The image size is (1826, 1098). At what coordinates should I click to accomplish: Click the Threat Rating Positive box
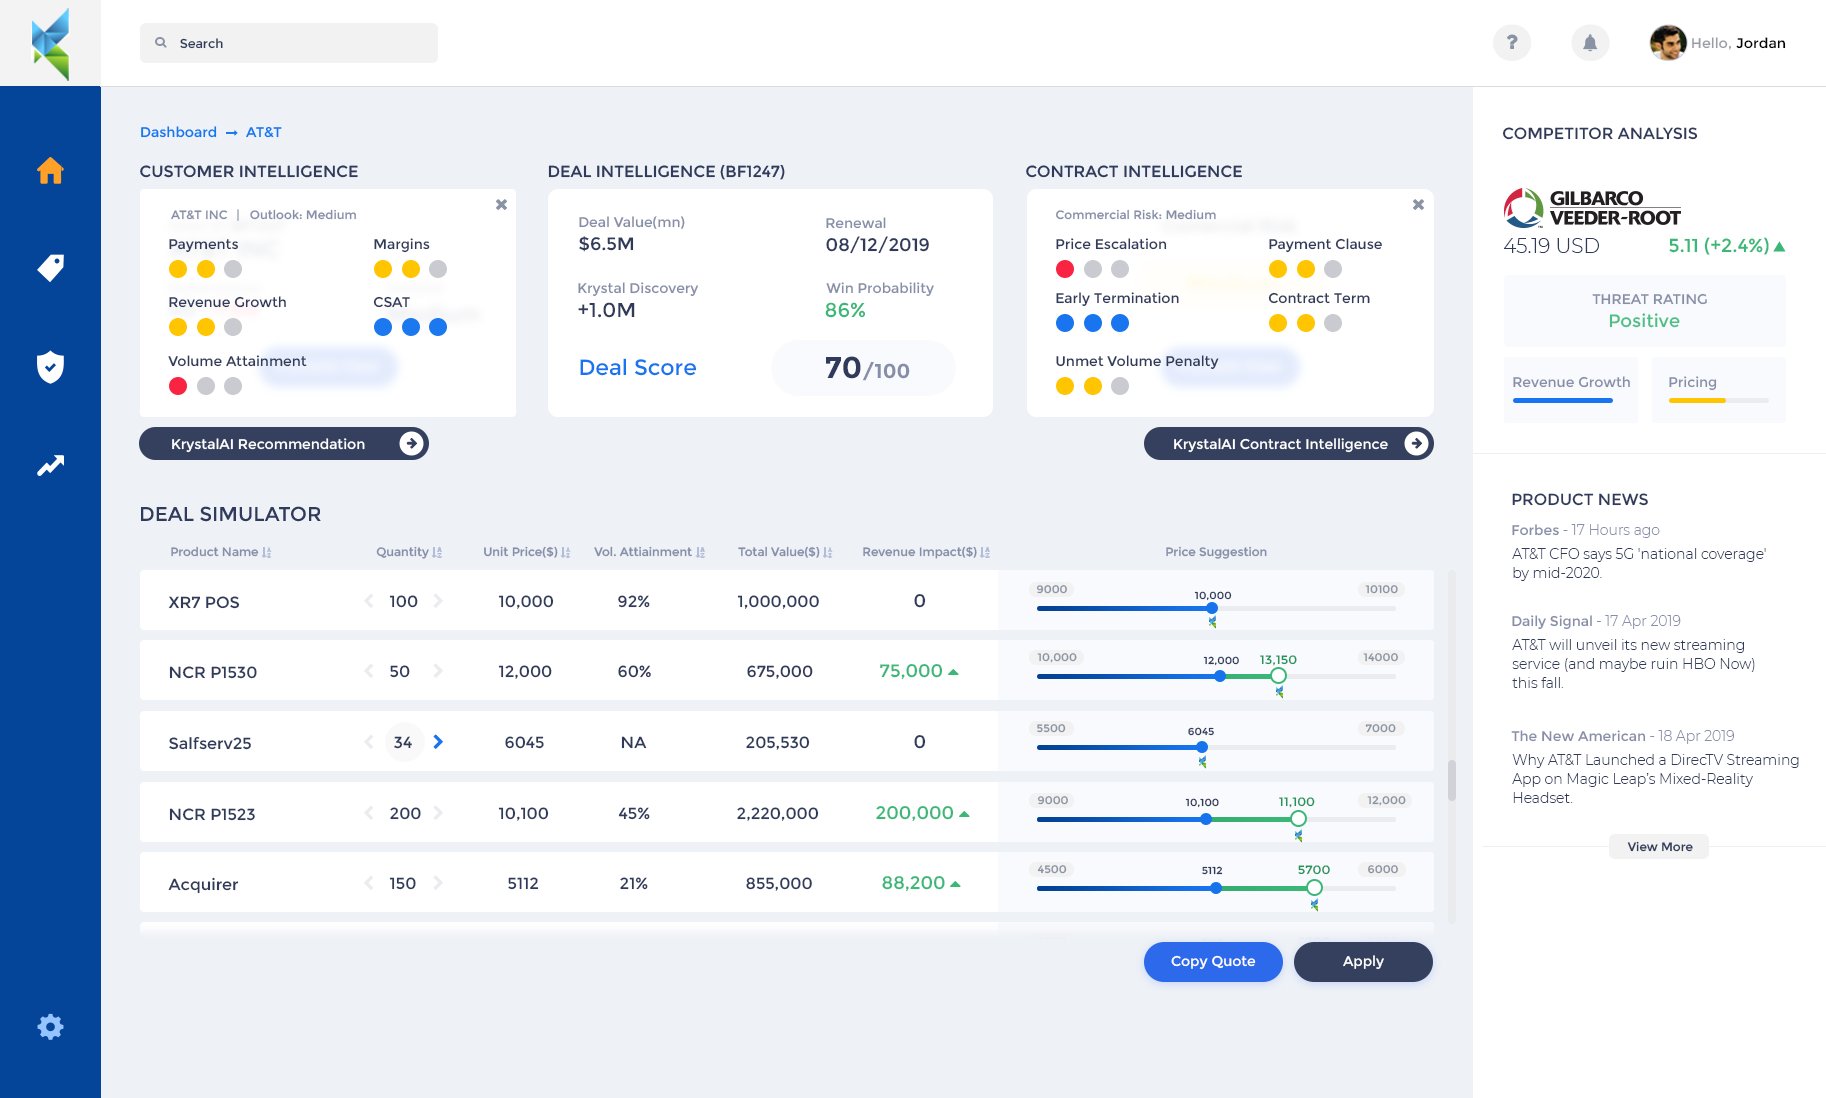pyautogui.click(x=1644, y=311)
